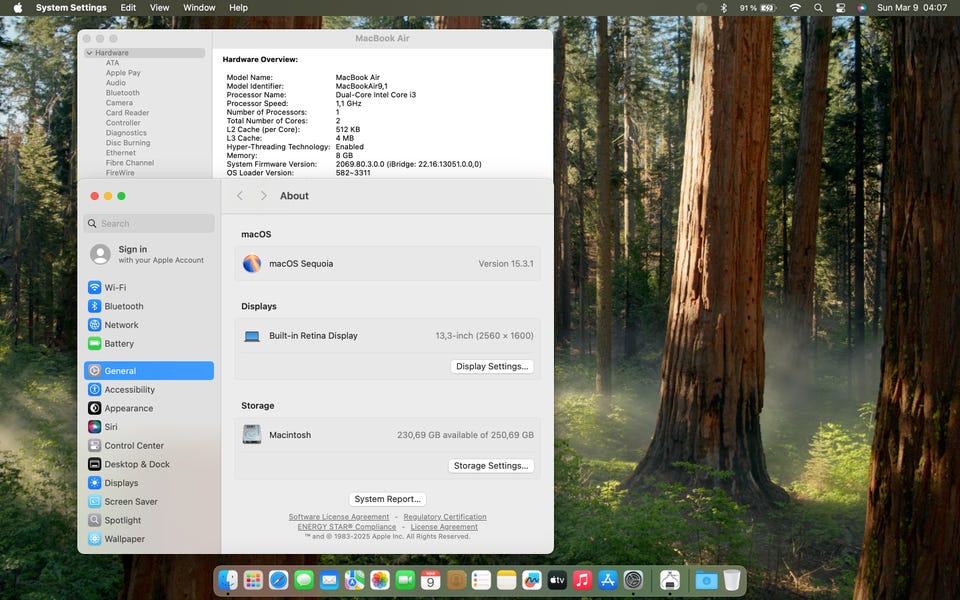Click the Search field in sidebar

click(150, 224)
